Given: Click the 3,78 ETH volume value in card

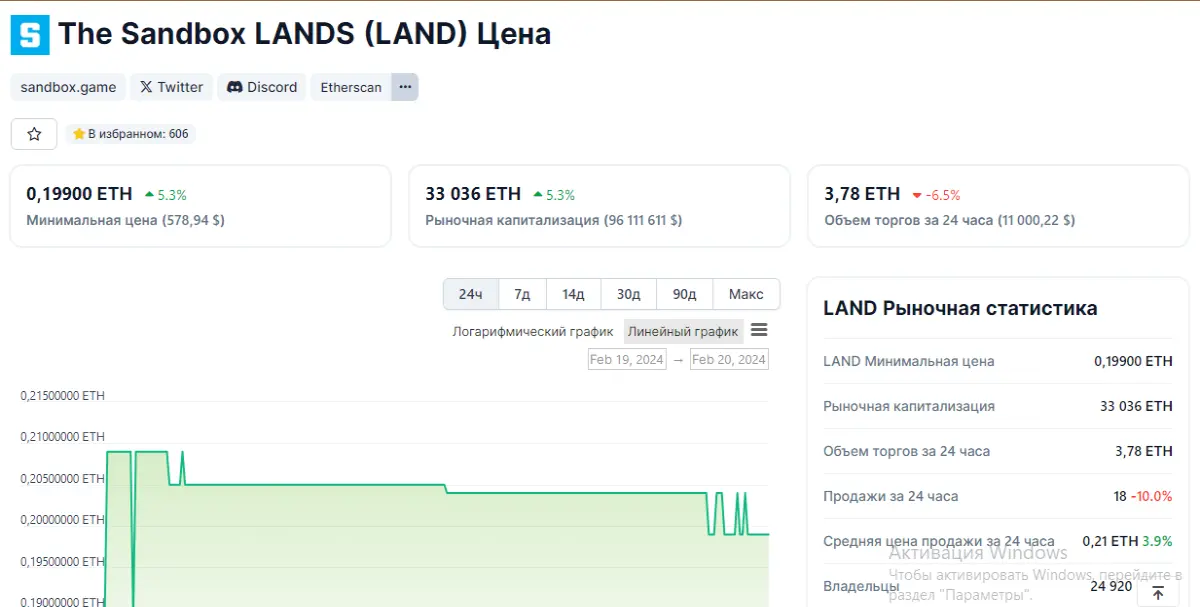Looking at the screenshot, I should pyautogui.click(x=862, y=194).
